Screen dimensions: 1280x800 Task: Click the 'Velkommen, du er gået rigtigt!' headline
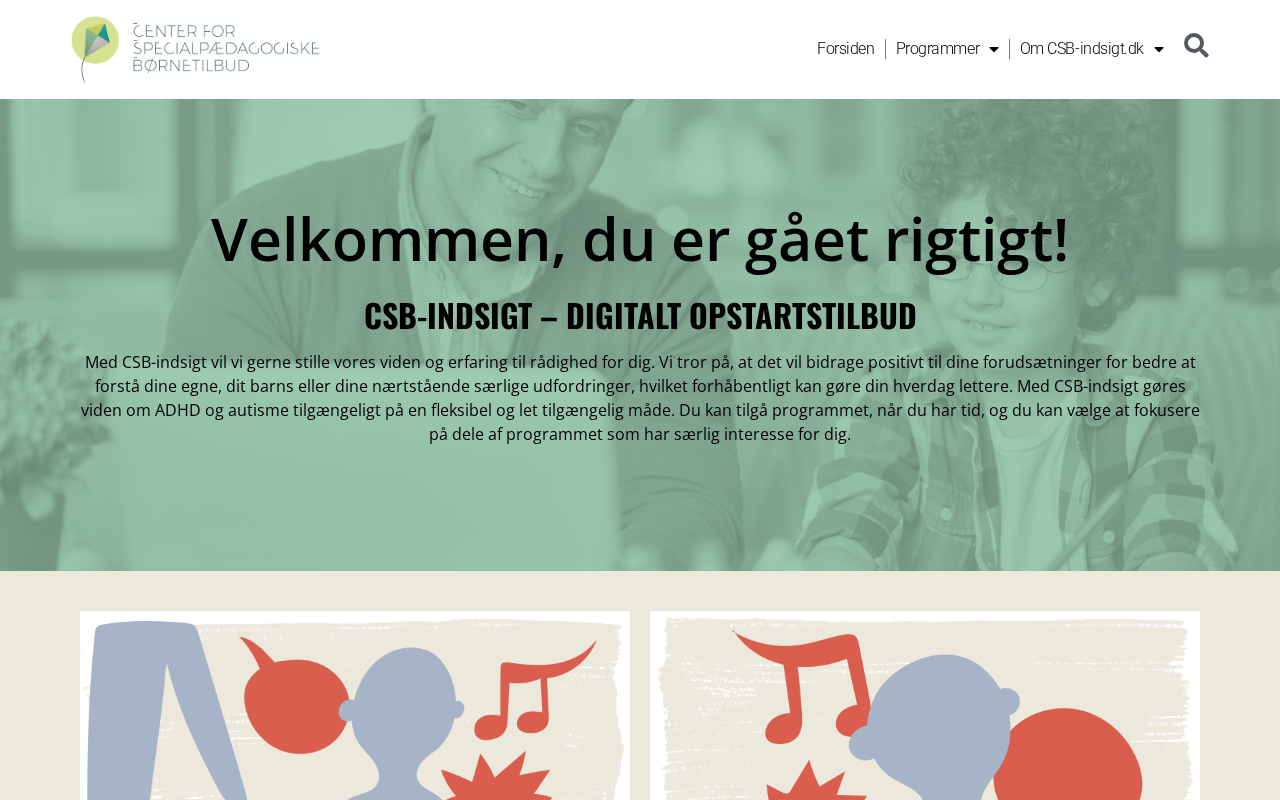(x=640, y=239)
